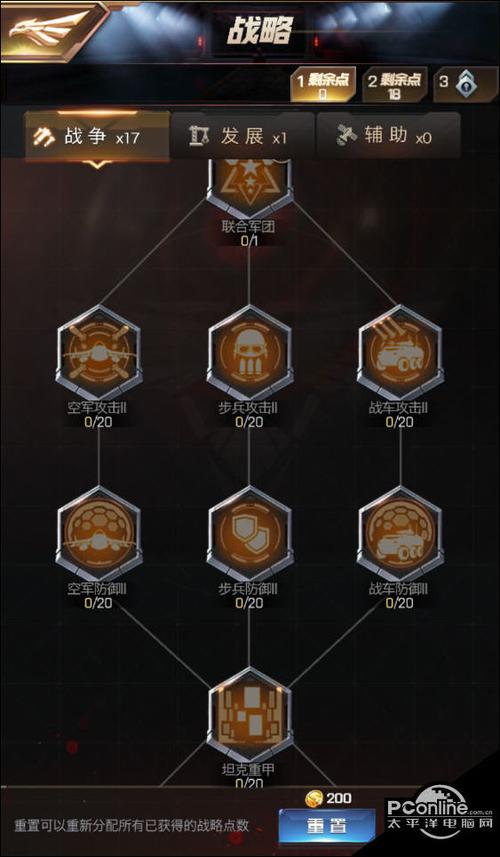Viewport: 500px width, 857px height.
Task: Open the 辅助 x0 tab
Action: coord(389,137)
